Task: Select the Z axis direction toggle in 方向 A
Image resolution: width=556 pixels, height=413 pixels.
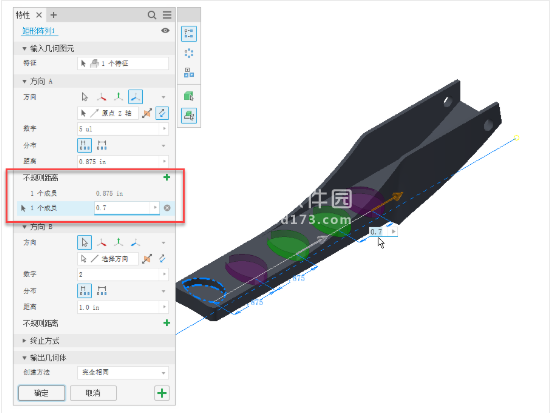Action: point(135,96)
